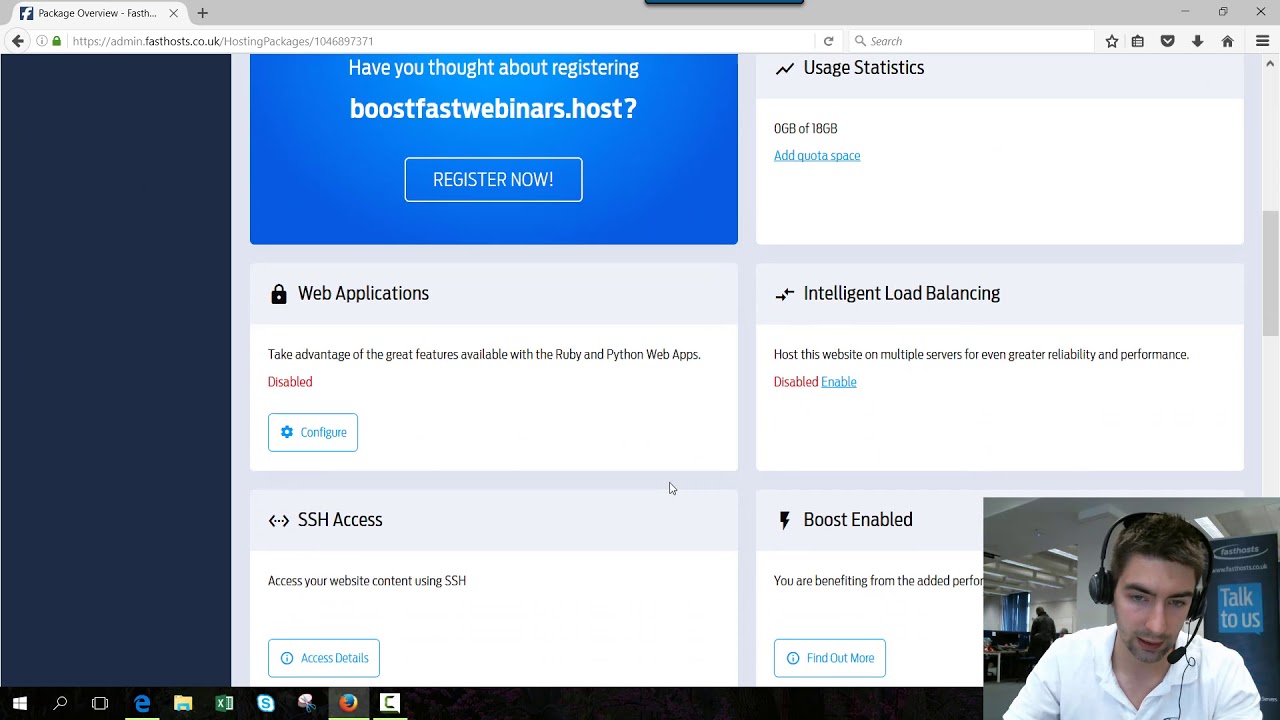This screenshot has height=720, width=1280.
Task: Open Task View on taskbar
Action: click(100, 703)
